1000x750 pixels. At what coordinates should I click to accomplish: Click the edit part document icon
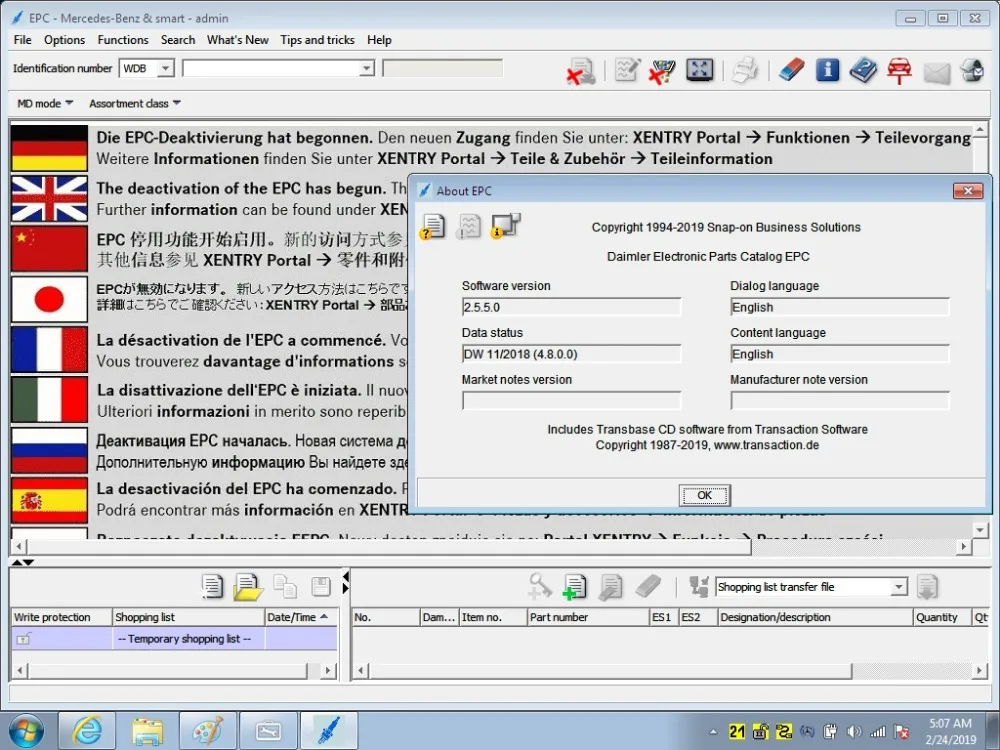(610, 587)
